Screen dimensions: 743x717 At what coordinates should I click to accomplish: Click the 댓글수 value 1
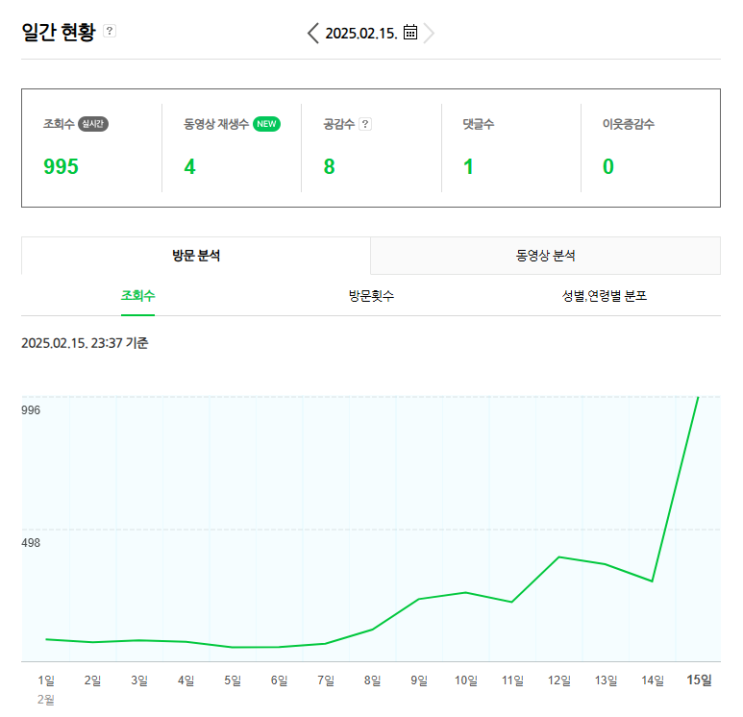coord(468,166)
